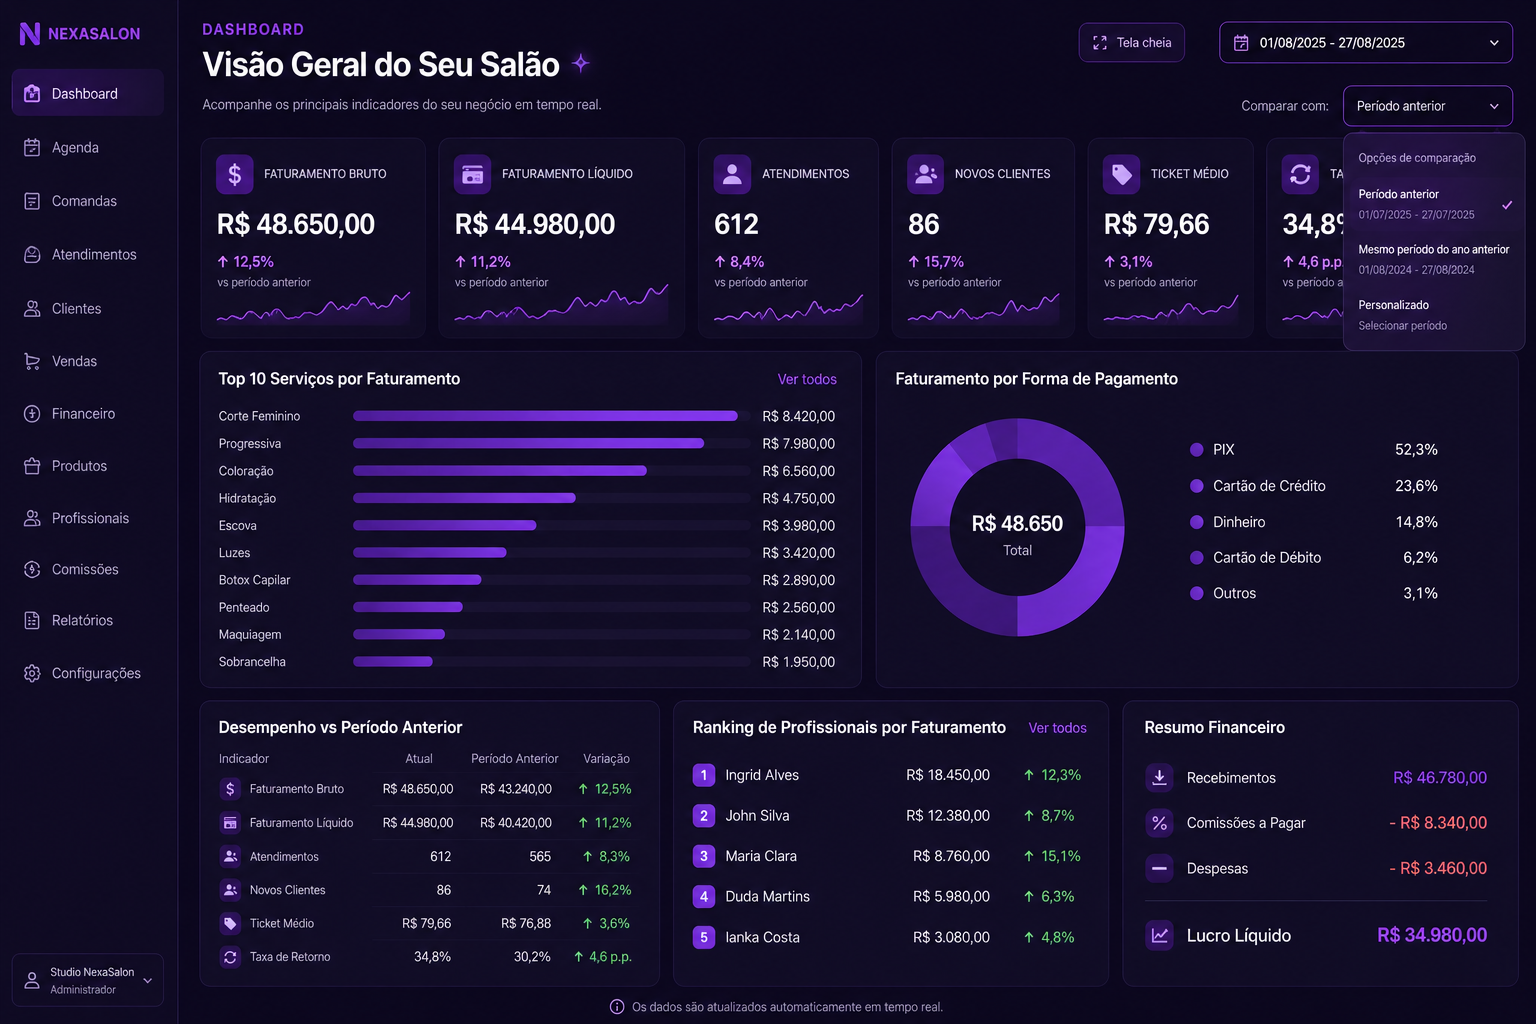The width and height of the screenshot is (1536, 1024).
Task: Open Atendimentos sidebar section
Action: (x=88, y=254)
